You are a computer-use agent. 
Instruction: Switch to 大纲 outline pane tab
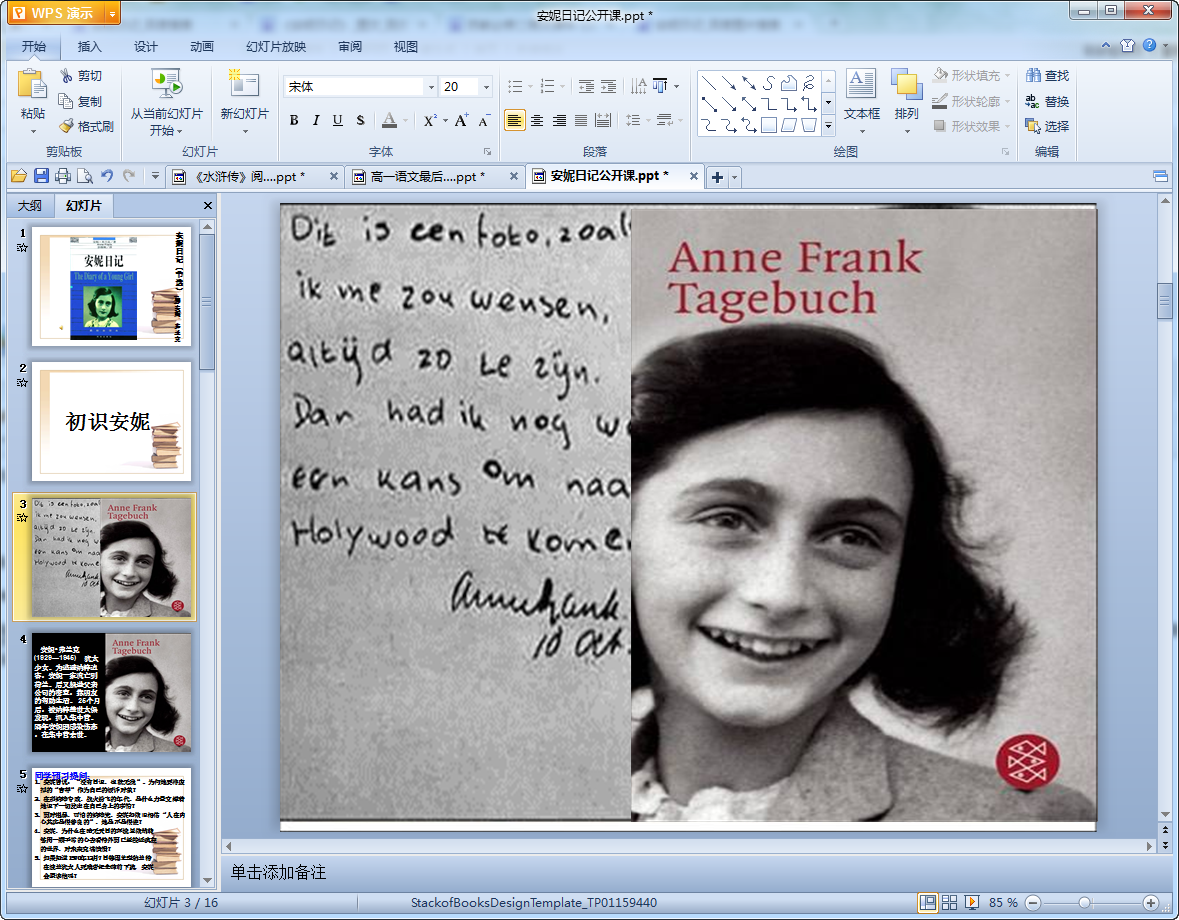click(30, 205)
